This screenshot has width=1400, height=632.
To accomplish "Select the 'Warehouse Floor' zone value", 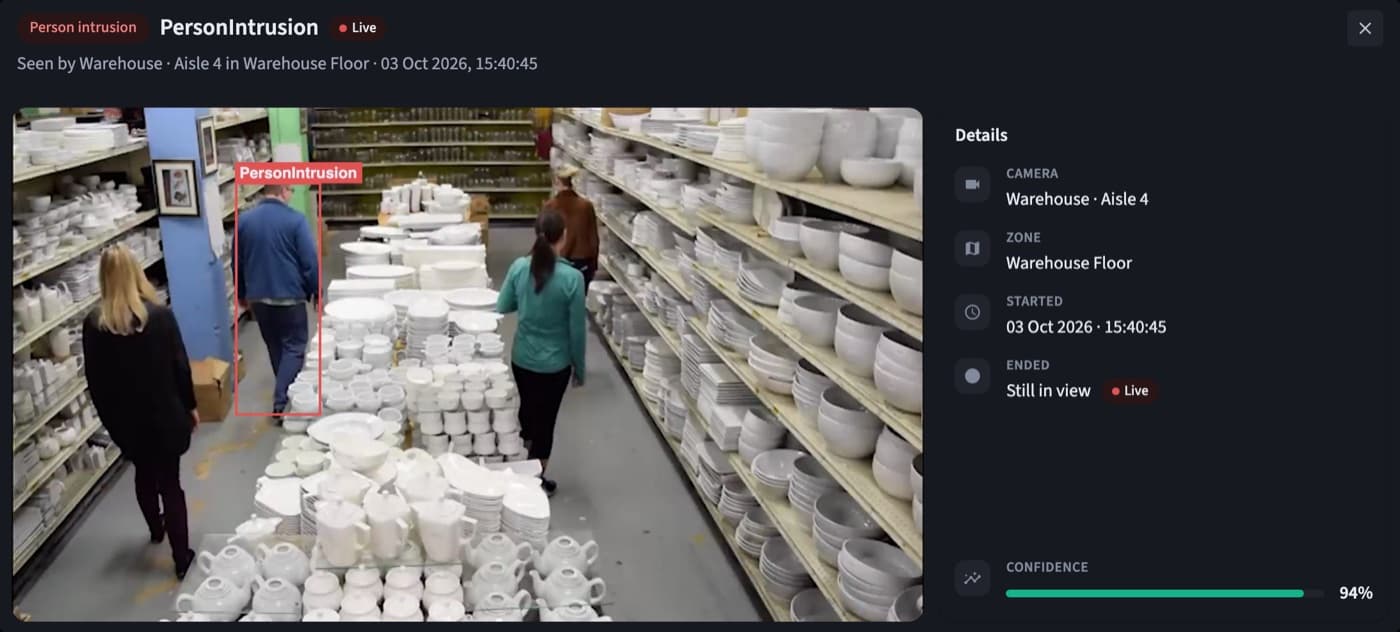I will click(x=1069, y=263).
